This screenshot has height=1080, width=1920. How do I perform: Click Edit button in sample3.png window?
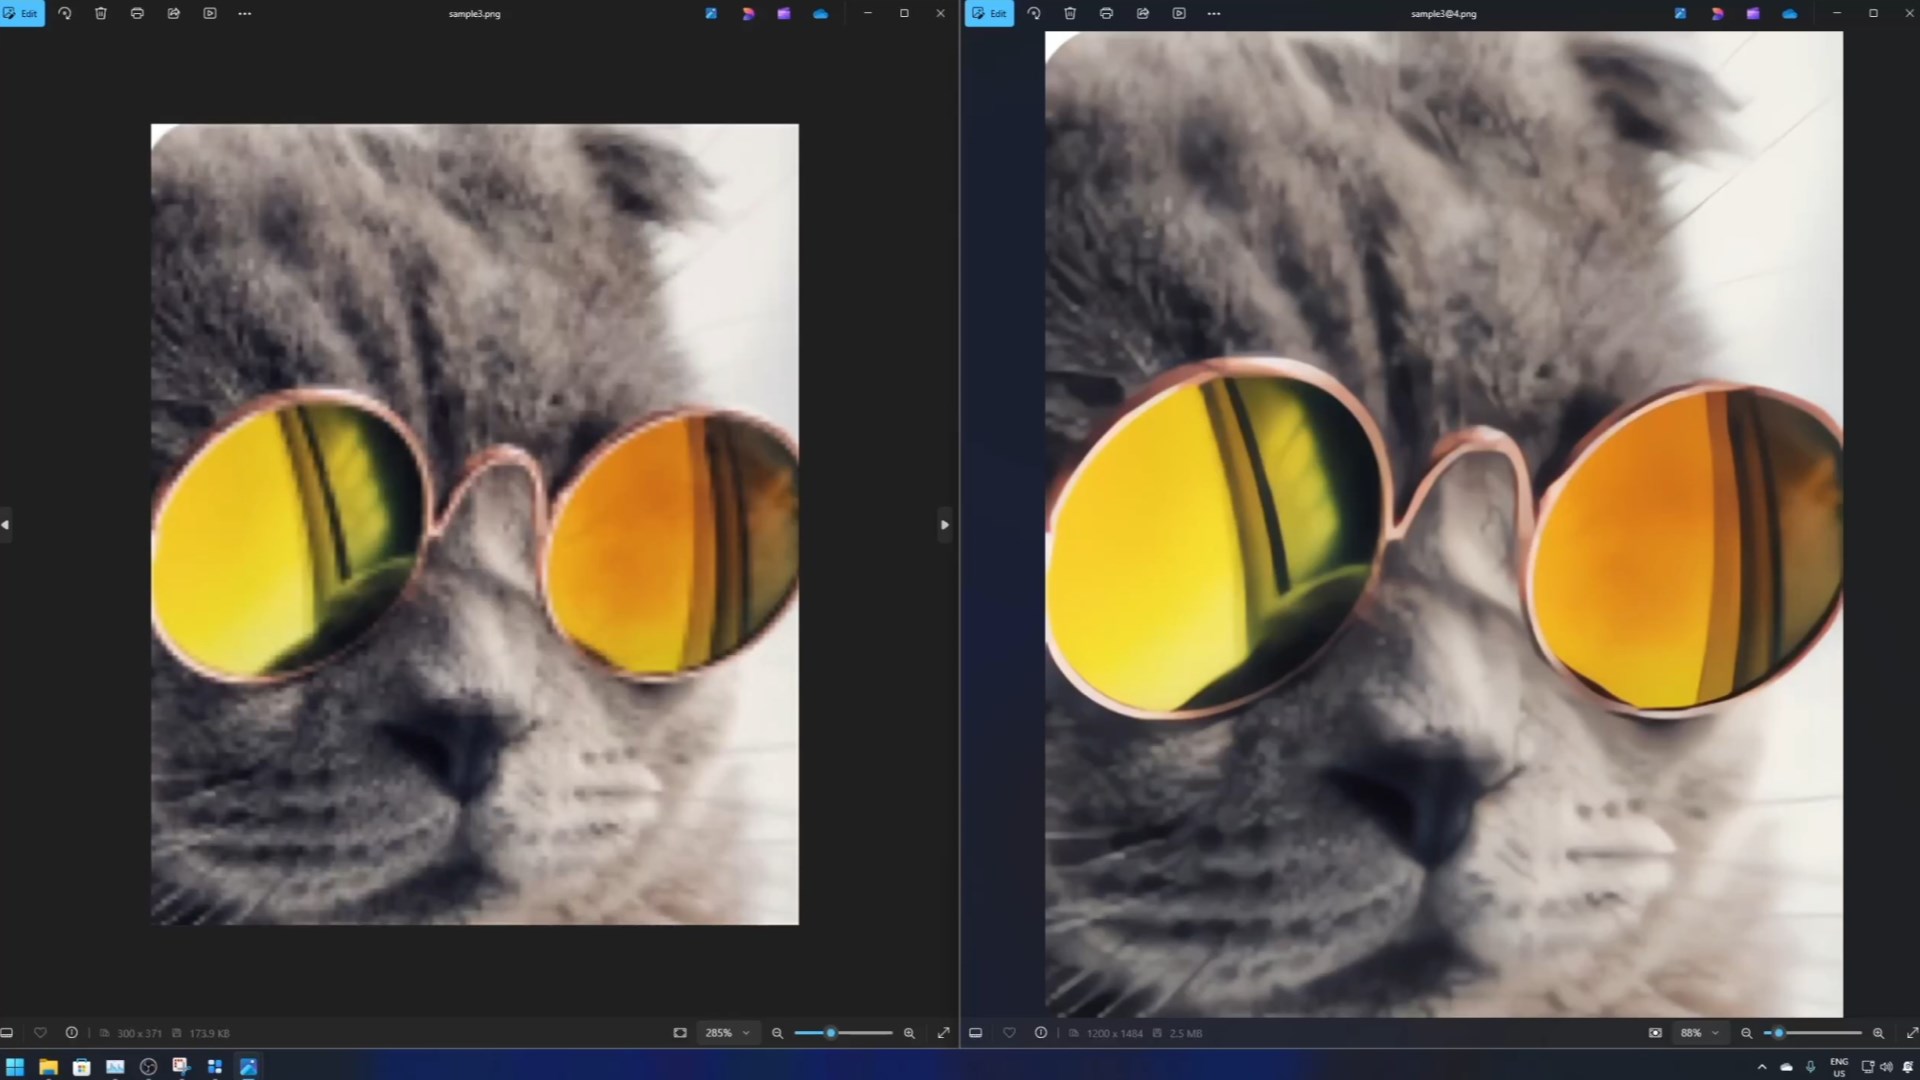point(22,14)
